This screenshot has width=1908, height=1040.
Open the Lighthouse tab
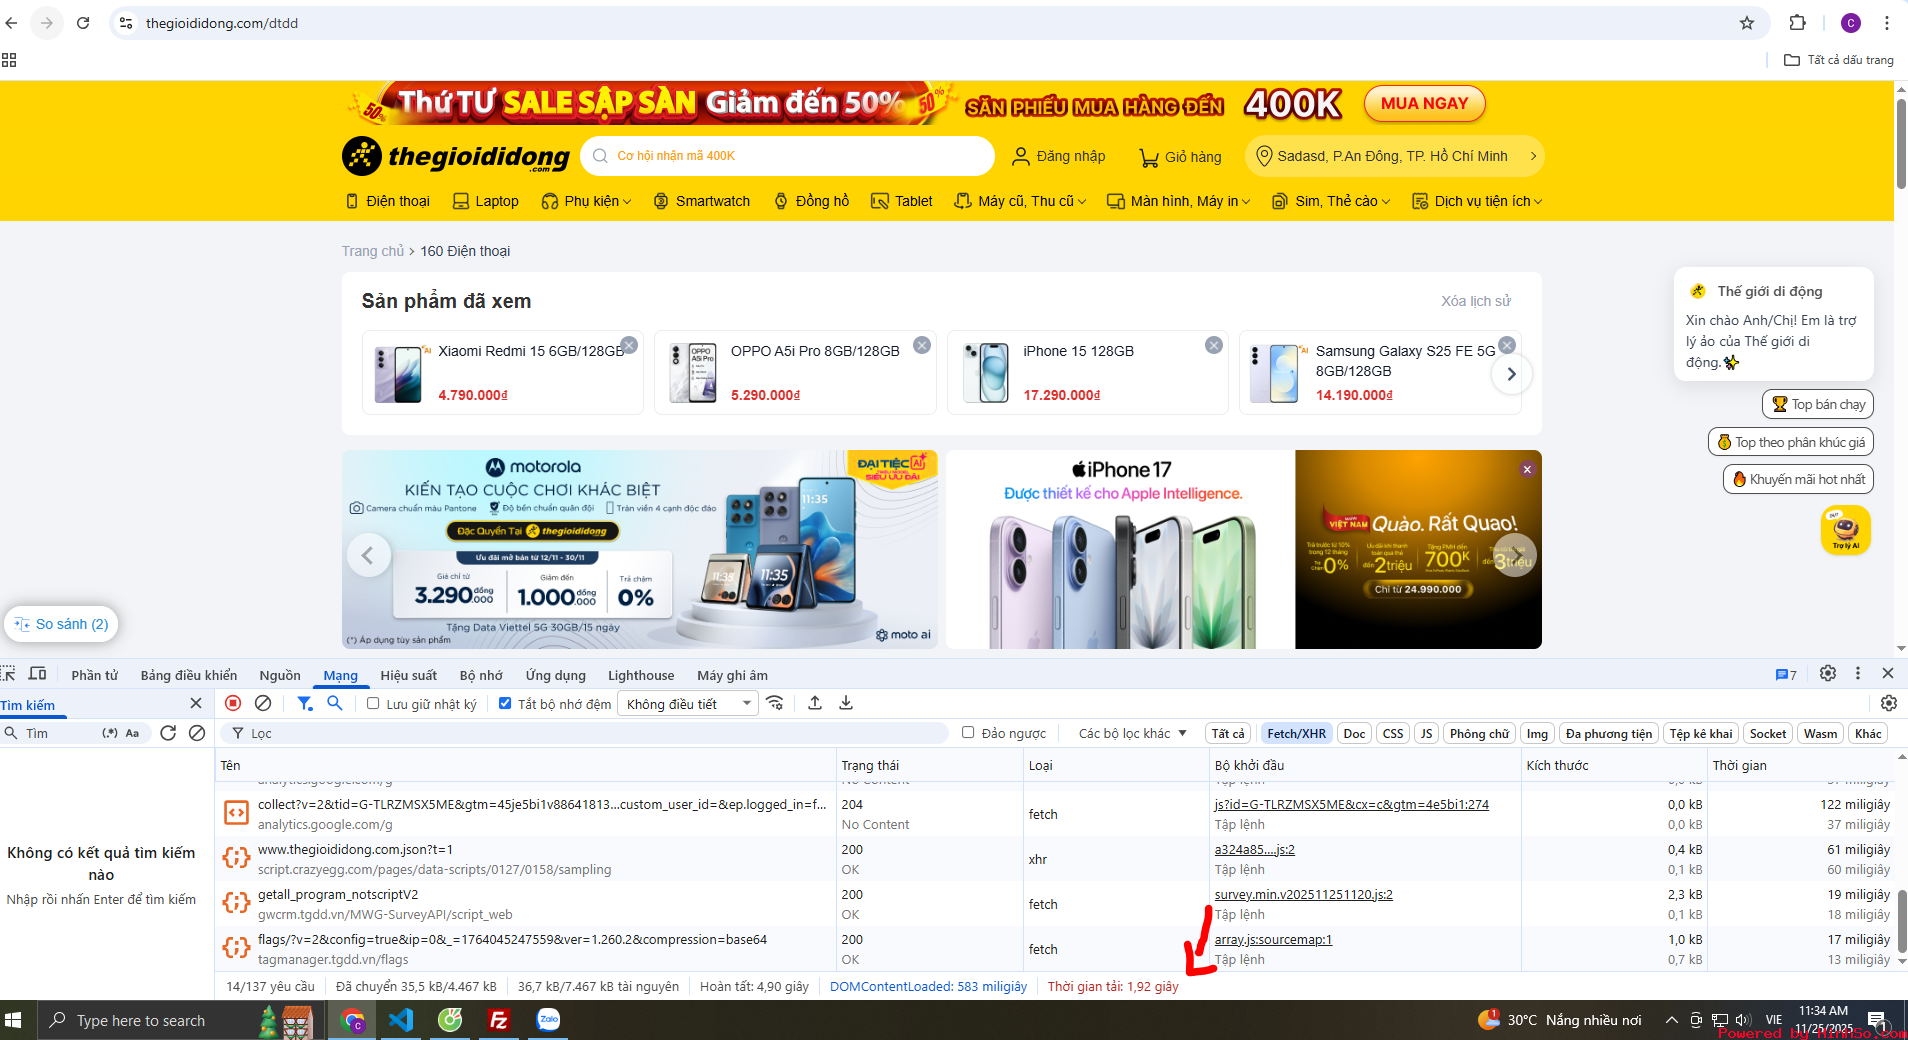(x=640, y=675)
